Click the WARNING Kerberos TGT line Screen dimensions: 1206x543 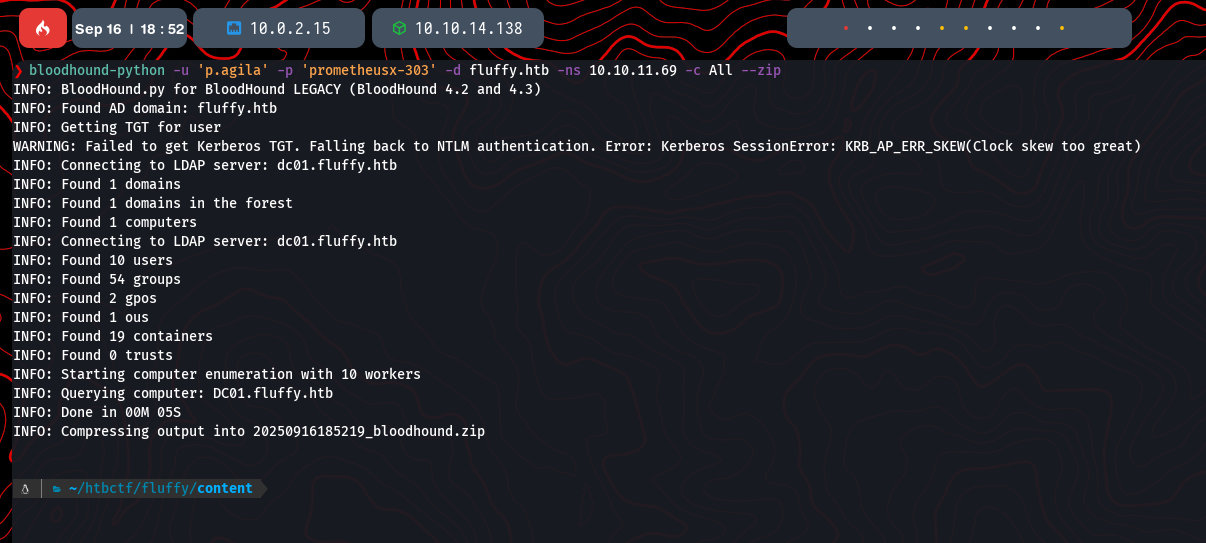point(576,146)
